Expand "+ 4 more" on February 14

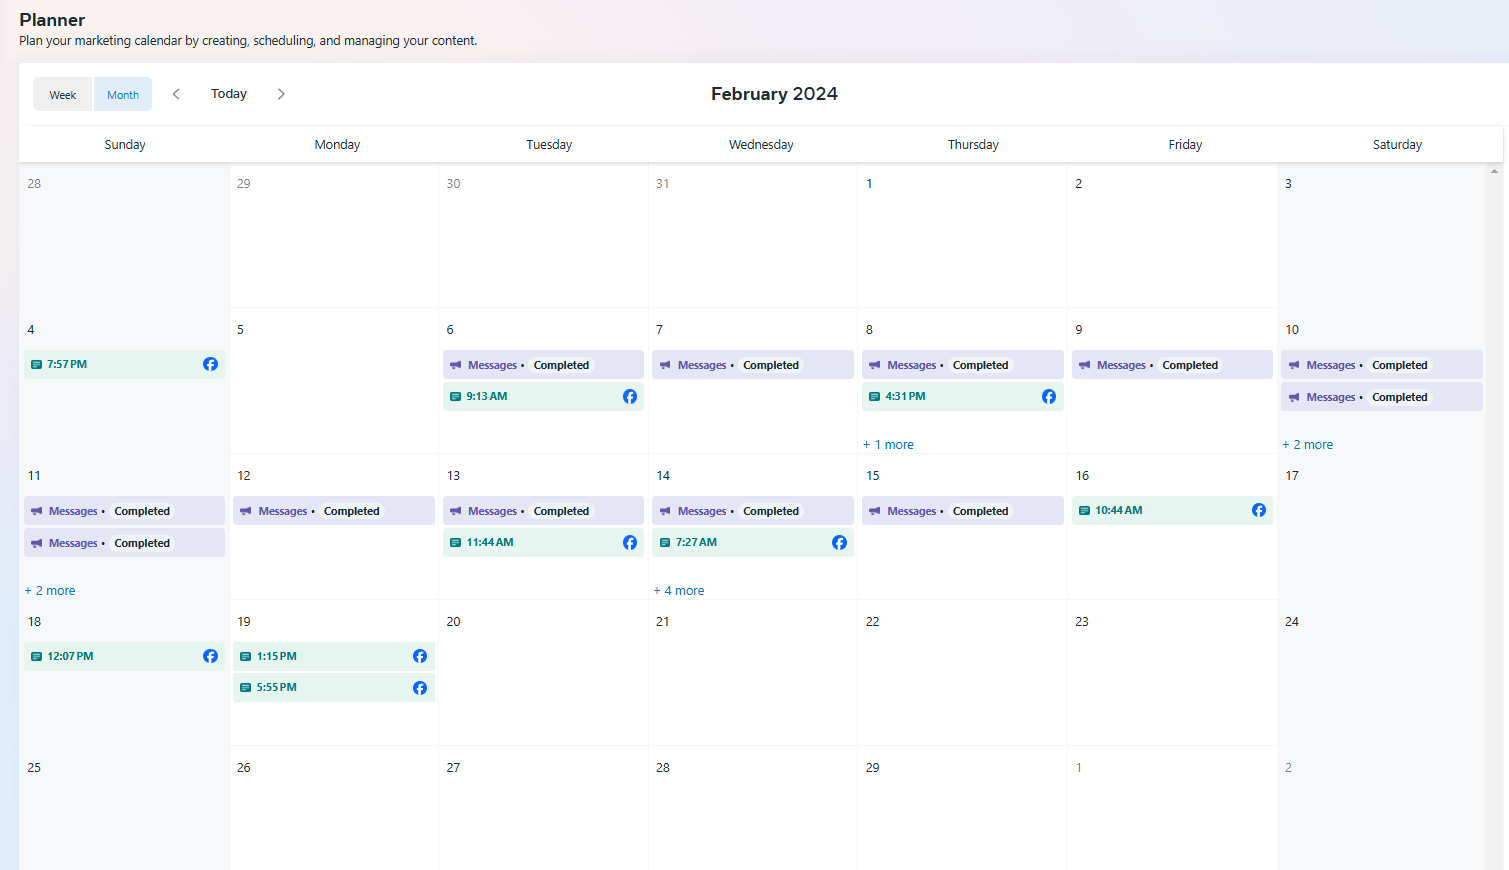click(x=679, y=591)
